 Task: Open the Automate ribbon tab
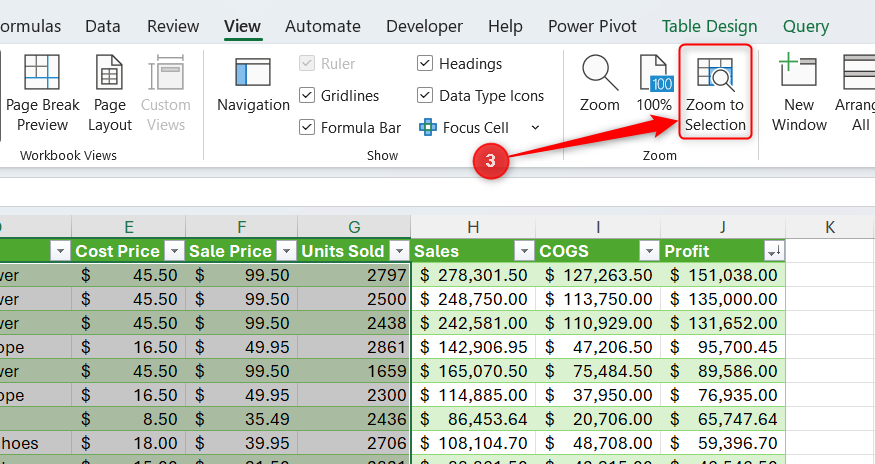pos(323,26)
